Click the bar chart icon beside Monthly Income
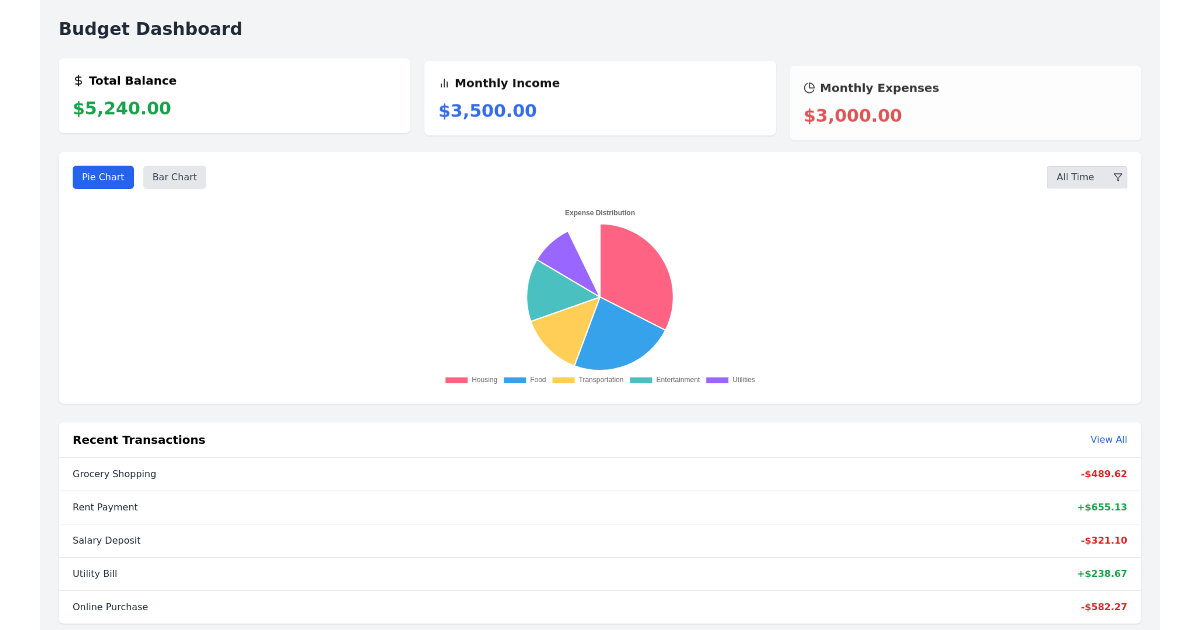This screenshot has width=1200, height=630. (x=443, y=83)
